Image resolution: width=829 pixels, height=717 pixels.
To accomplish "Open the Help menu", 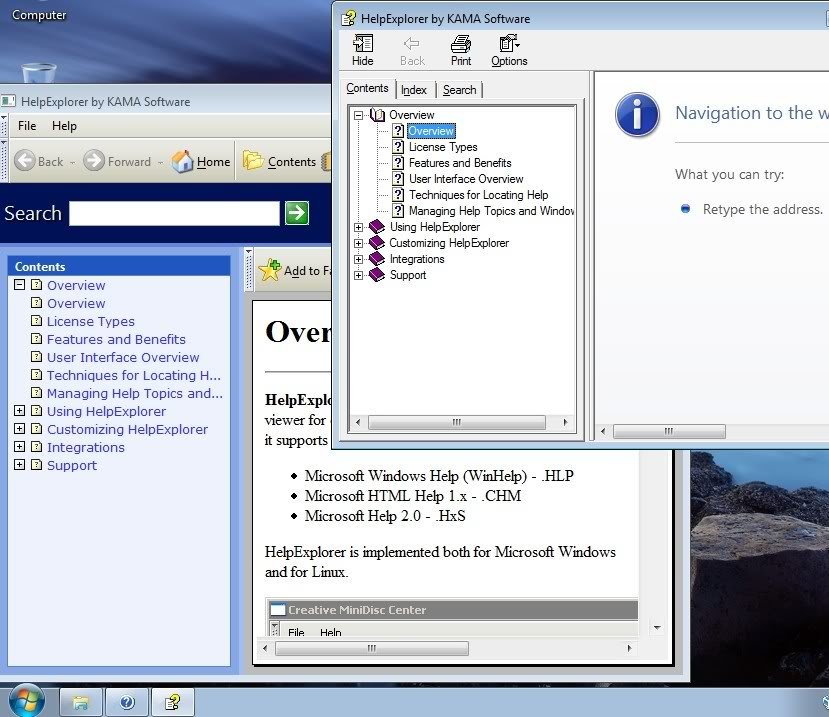I will (64, 126).
